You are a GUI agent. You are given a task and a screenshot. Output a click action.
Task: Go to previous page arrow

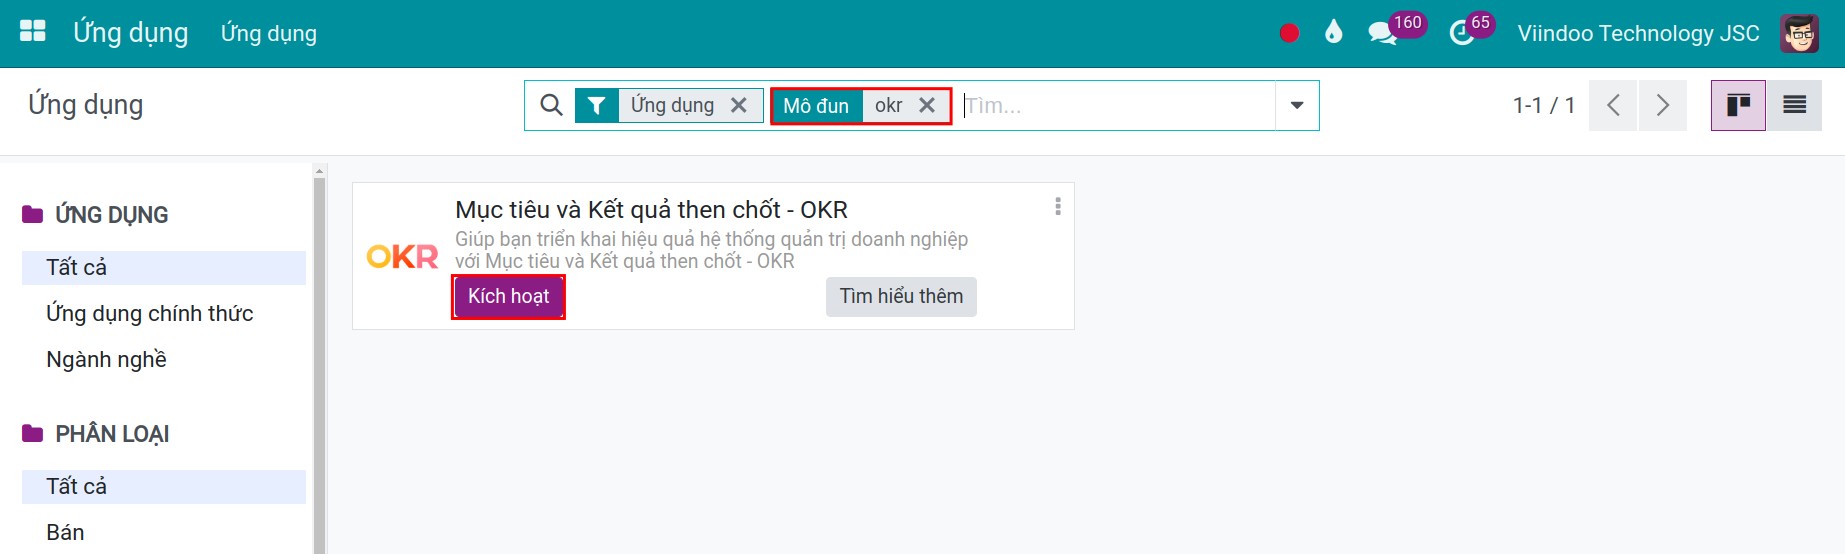click(x=1613, y=105)
